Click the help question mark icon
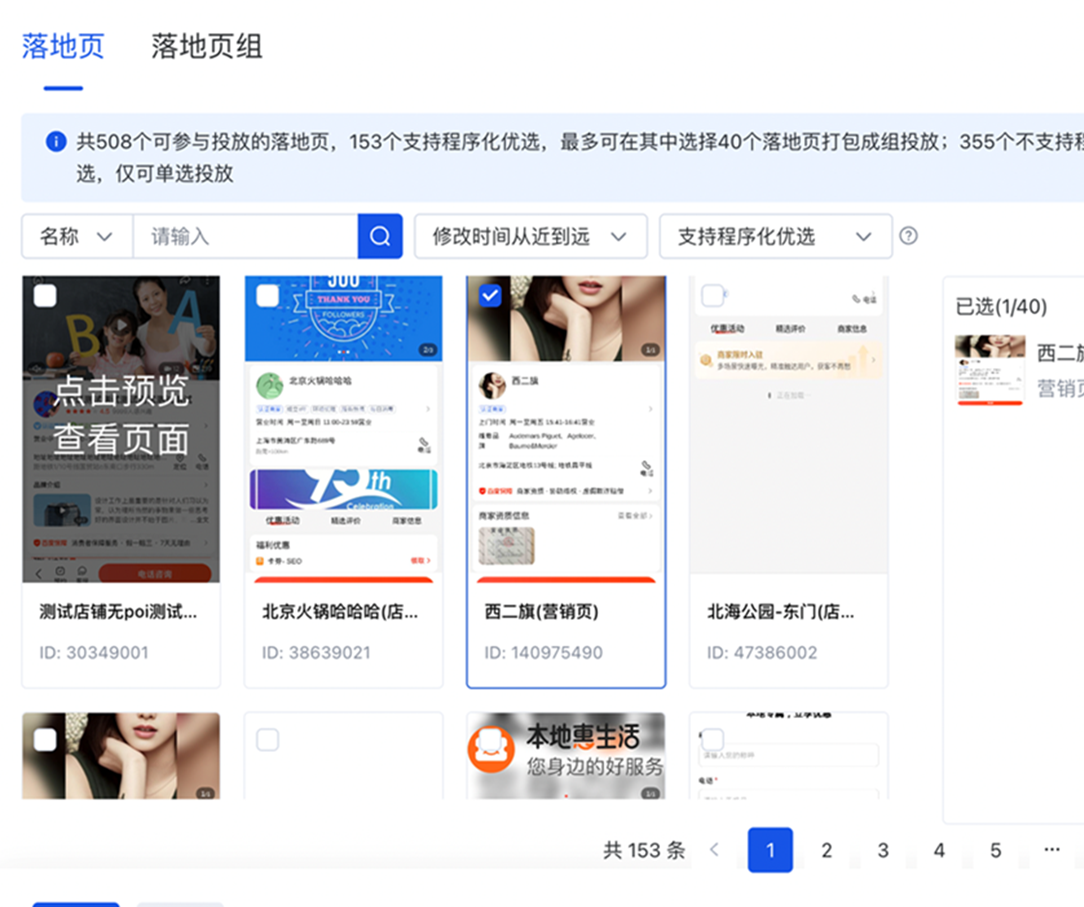Image resolution: width=1084 pixels, height=907 pixels. 908,237
